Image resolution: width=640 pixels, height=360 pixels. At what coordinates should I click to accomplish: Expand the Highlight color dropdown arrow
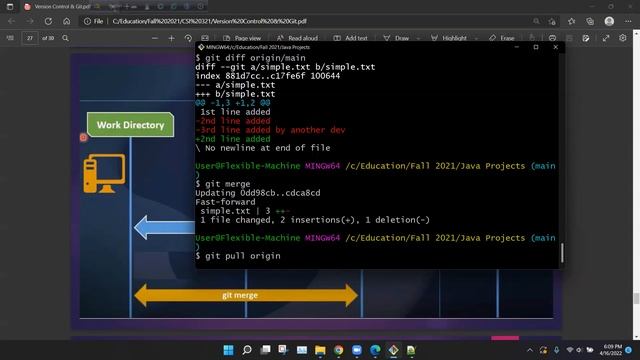pos(476,38)
